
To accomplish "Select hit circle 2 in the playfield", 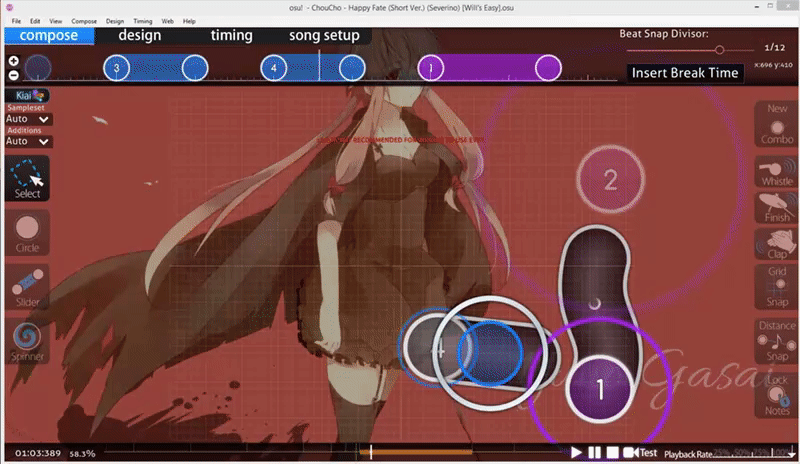I will [x=610, y=179].
